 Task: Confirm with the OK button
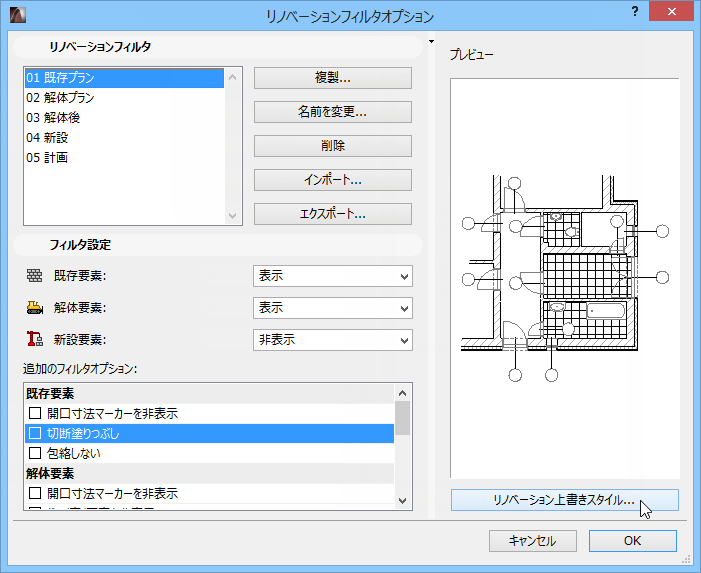point(633,541)
